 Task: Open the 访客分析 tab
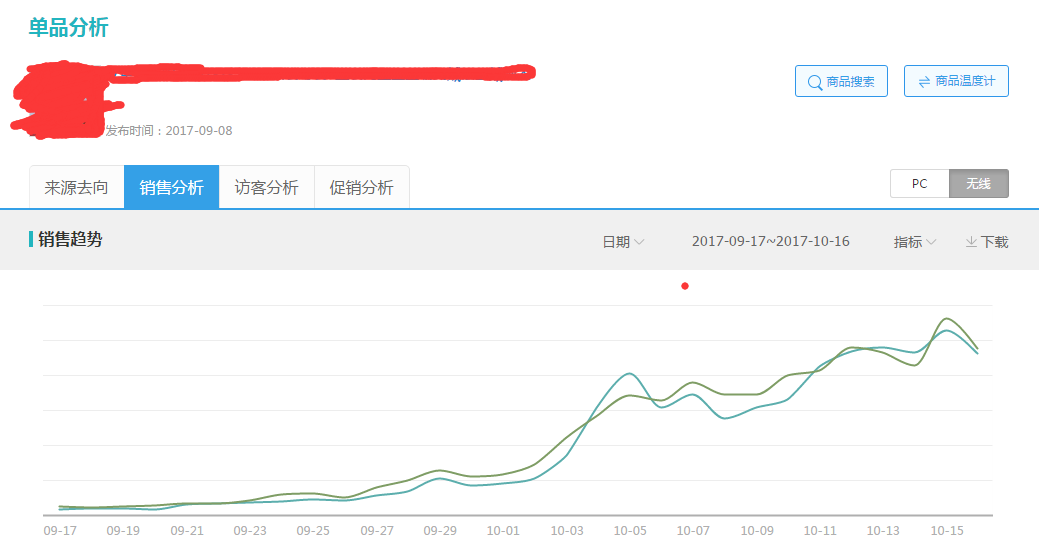(x=266, y=187)
